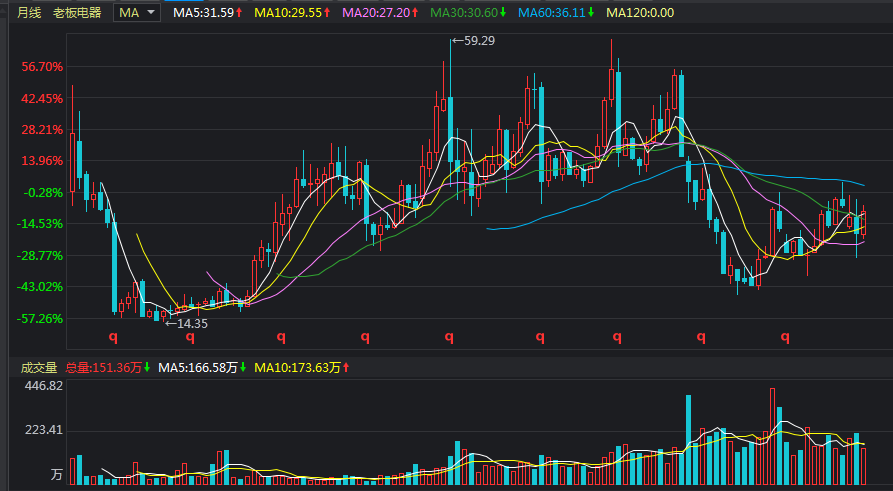The image size is (893, 491).
Task: Click the -43.02% axis label
Action: pyautogui.click(x=40, y=287)
